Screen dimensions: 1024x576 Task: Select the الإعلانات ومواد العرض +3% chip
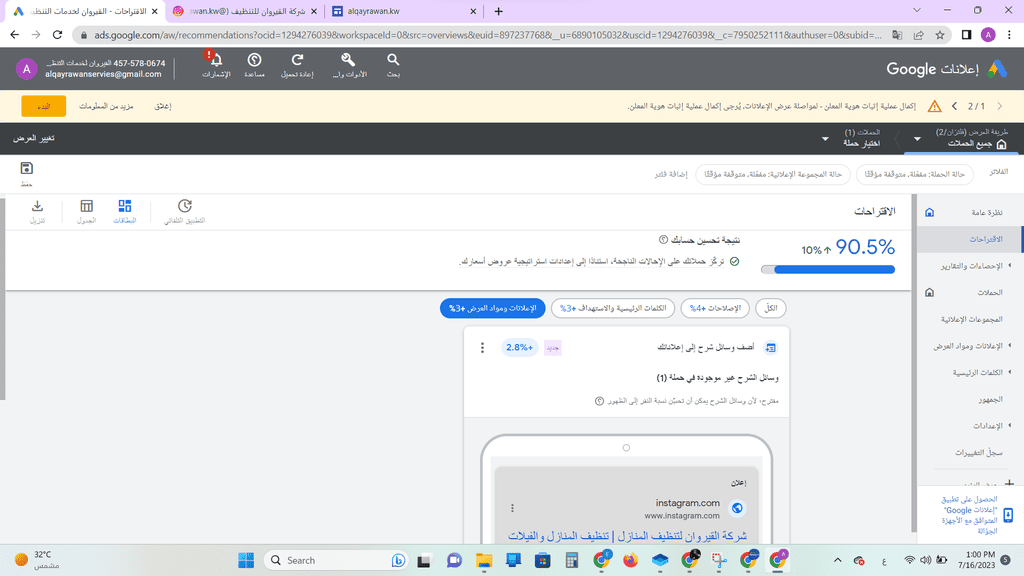[x=492, y=308]
